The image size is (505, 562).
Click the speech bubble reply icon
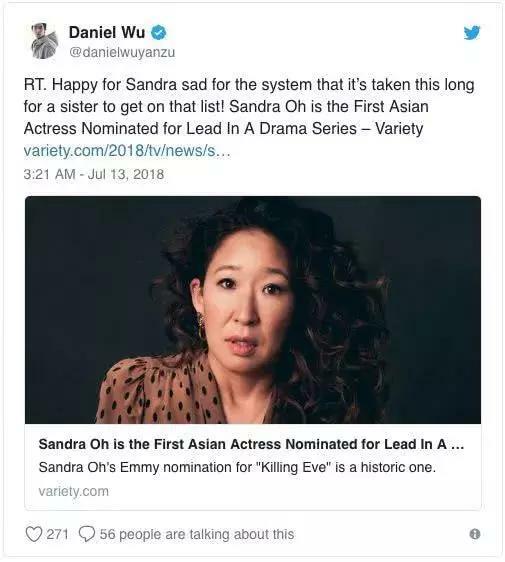pos(87,534)
